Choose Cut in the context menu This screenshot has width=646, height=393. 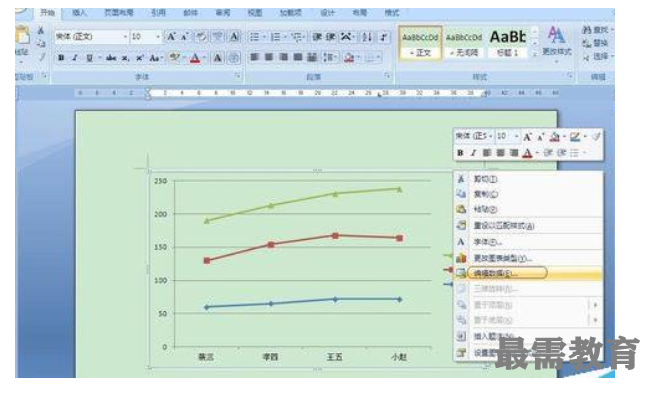coord(528,179)
